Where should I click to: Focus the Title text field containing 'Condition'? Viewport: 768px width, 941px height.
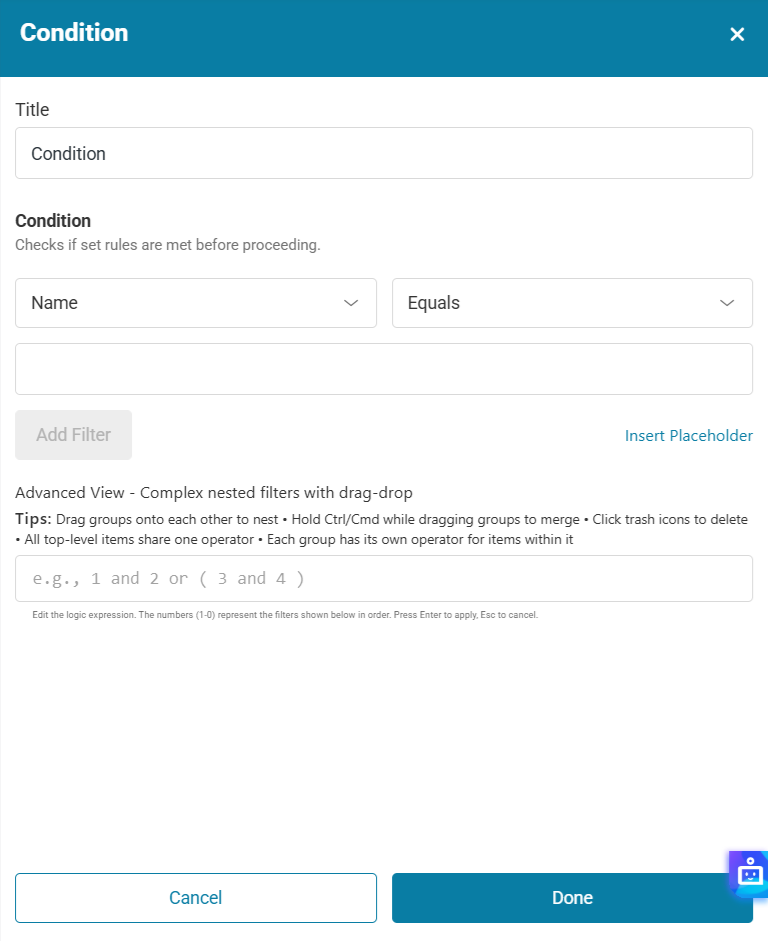(x=384, y=153)
